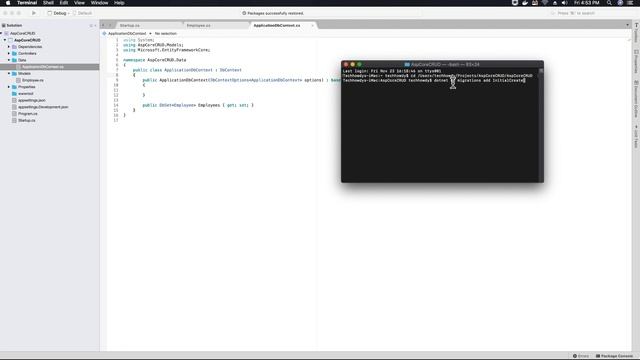The height and width of the screenshot is (360, 640).
Task: Expand the Properties folder arrow
Action: pyautogui.click(x=9, y=87)
